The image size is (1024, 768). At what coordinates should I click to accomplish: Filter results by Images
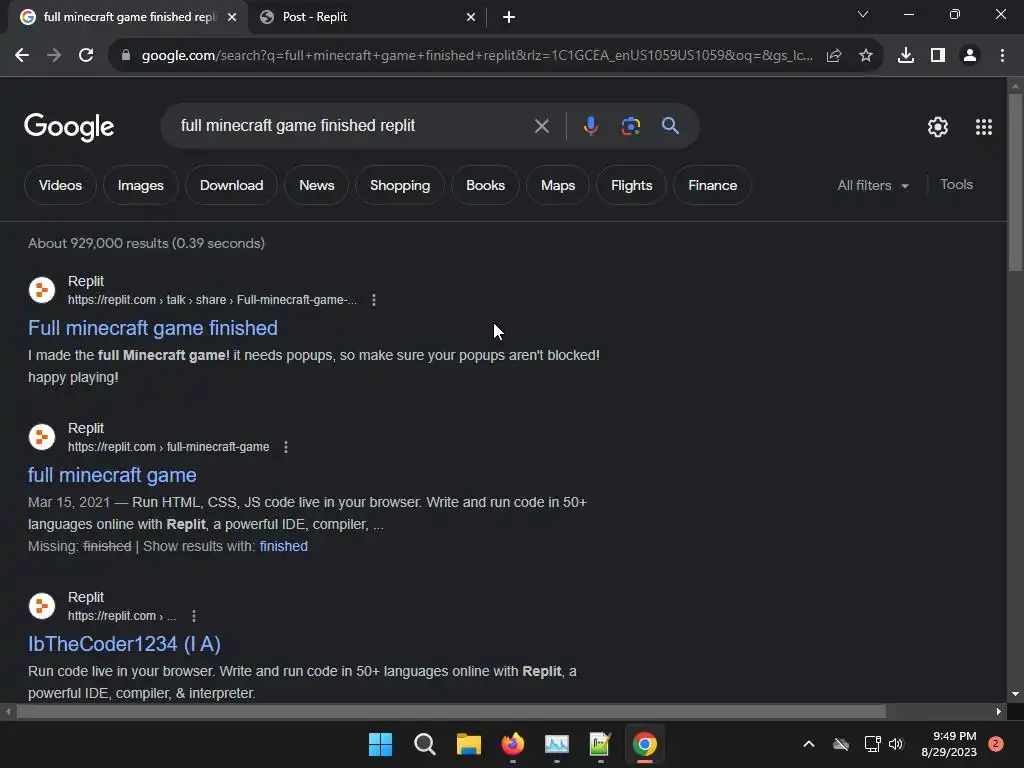(x=140, y=185)
